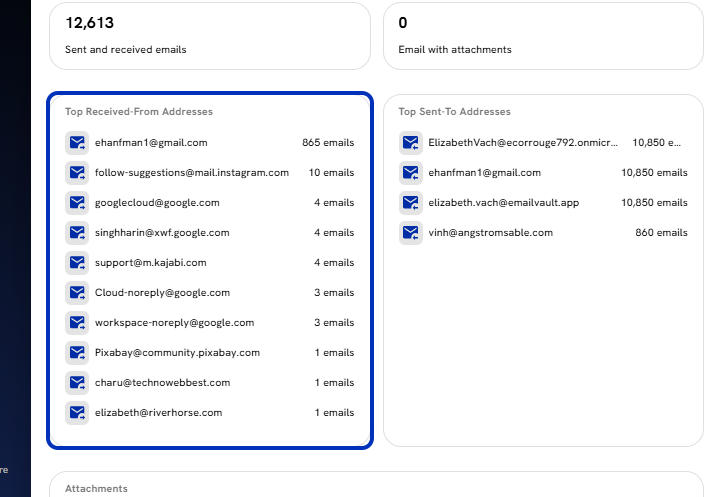This screenshot has width=715, height=497.
Task: Select workspace-noreply@google.com address
Action: coord(174,323)
